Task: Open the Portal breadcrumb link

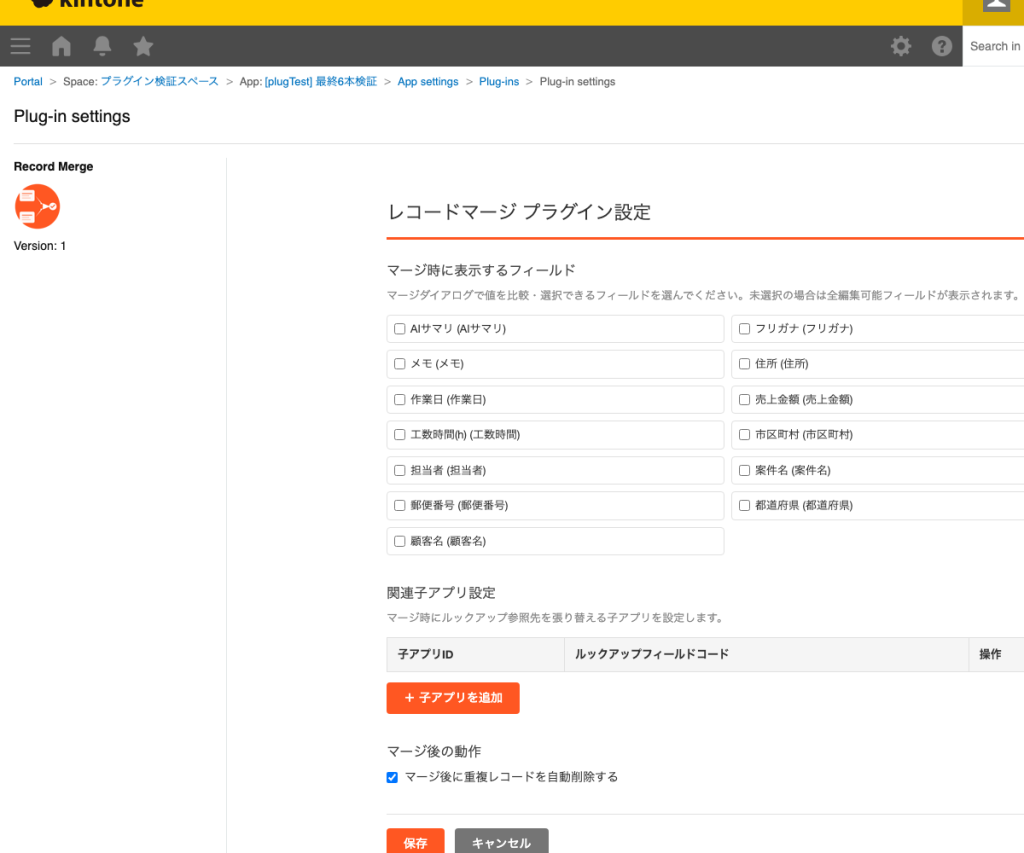Action: click(27, 81)
